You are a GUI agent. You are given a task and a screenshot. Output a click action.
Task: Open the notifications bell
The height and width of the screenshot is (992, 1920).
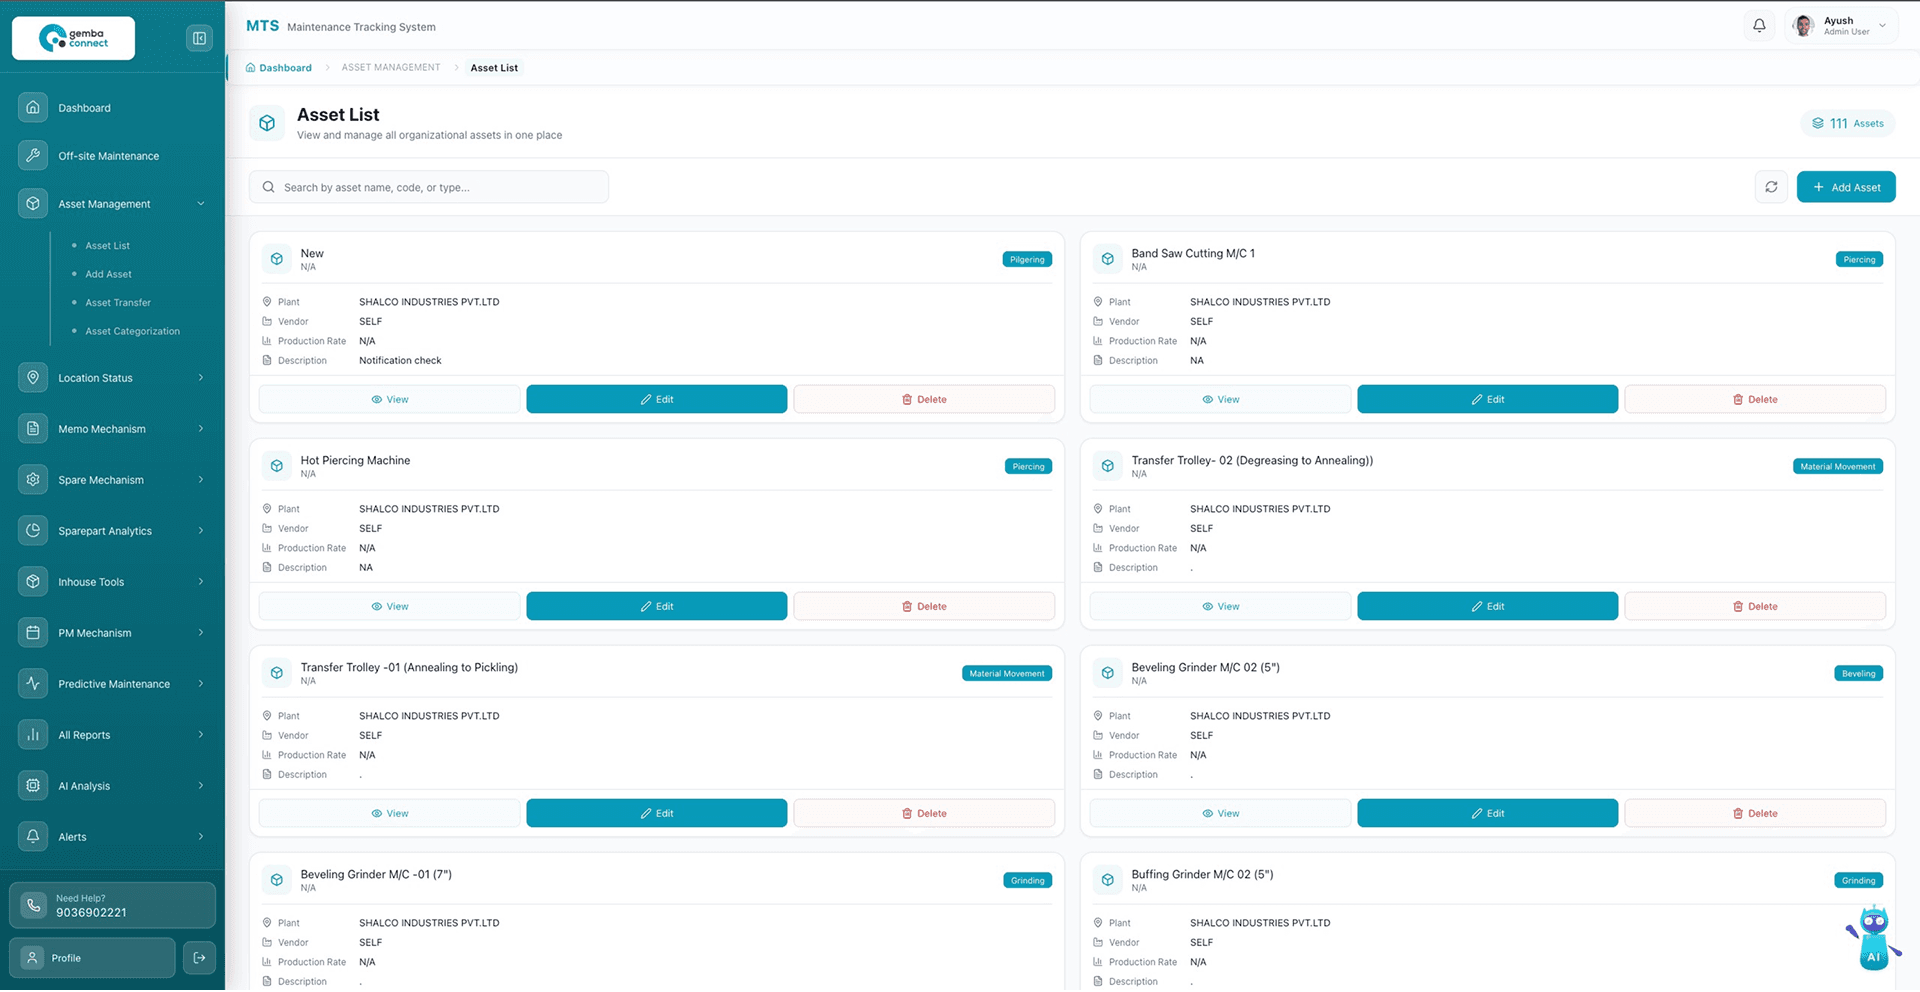pos(1759,26)
